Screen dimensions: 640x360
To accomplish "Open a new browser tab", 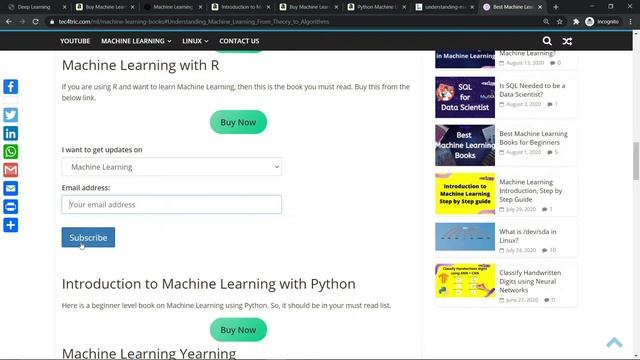I will tap(556, 7).
